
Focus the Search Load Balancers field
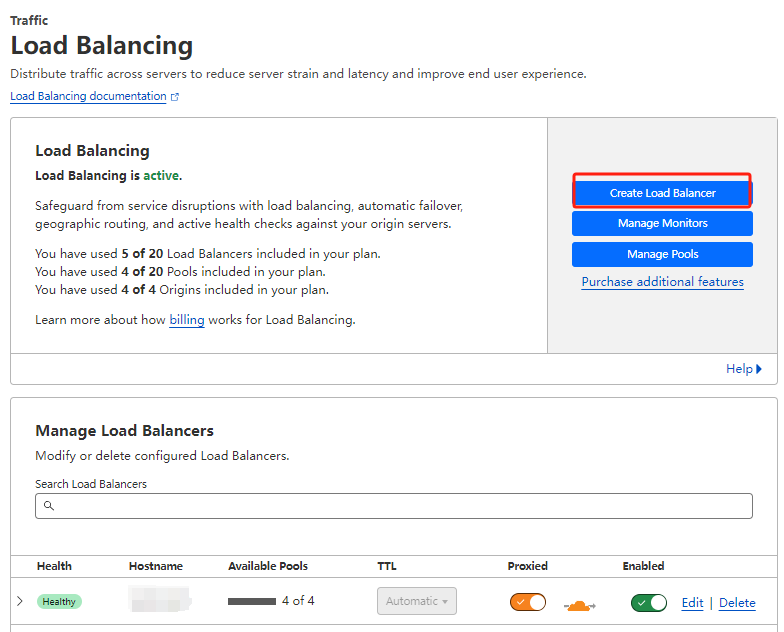point(400,506)
